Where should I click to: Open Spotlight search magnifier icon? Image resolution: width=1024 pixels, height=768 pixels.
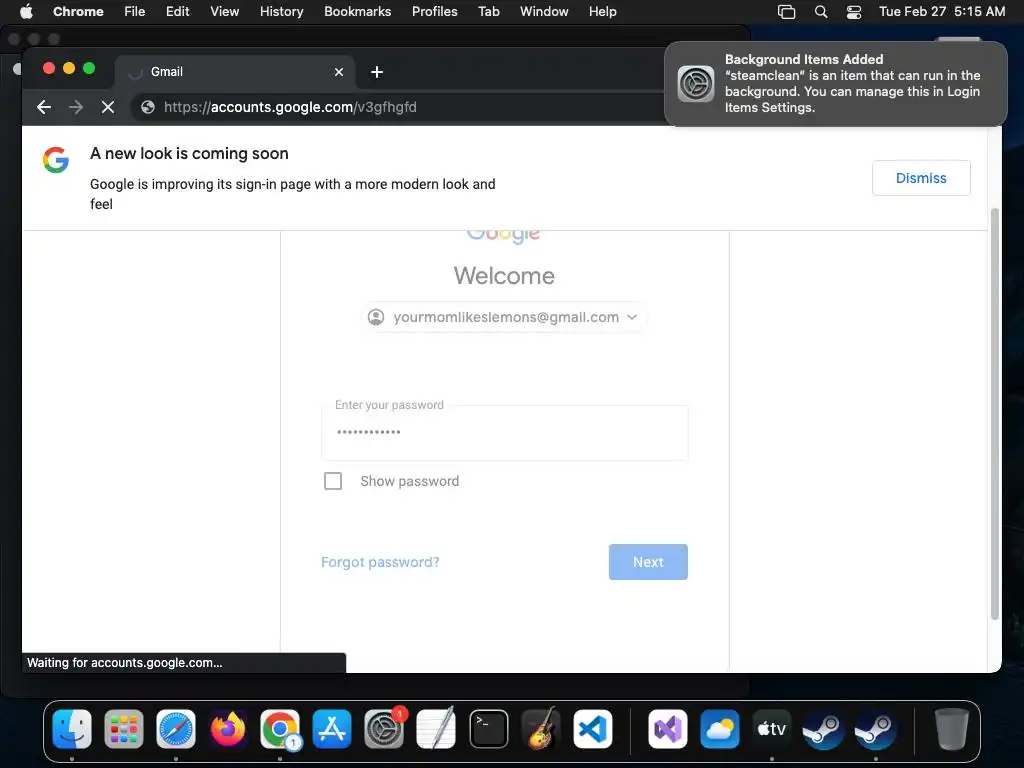click(821, 12)
